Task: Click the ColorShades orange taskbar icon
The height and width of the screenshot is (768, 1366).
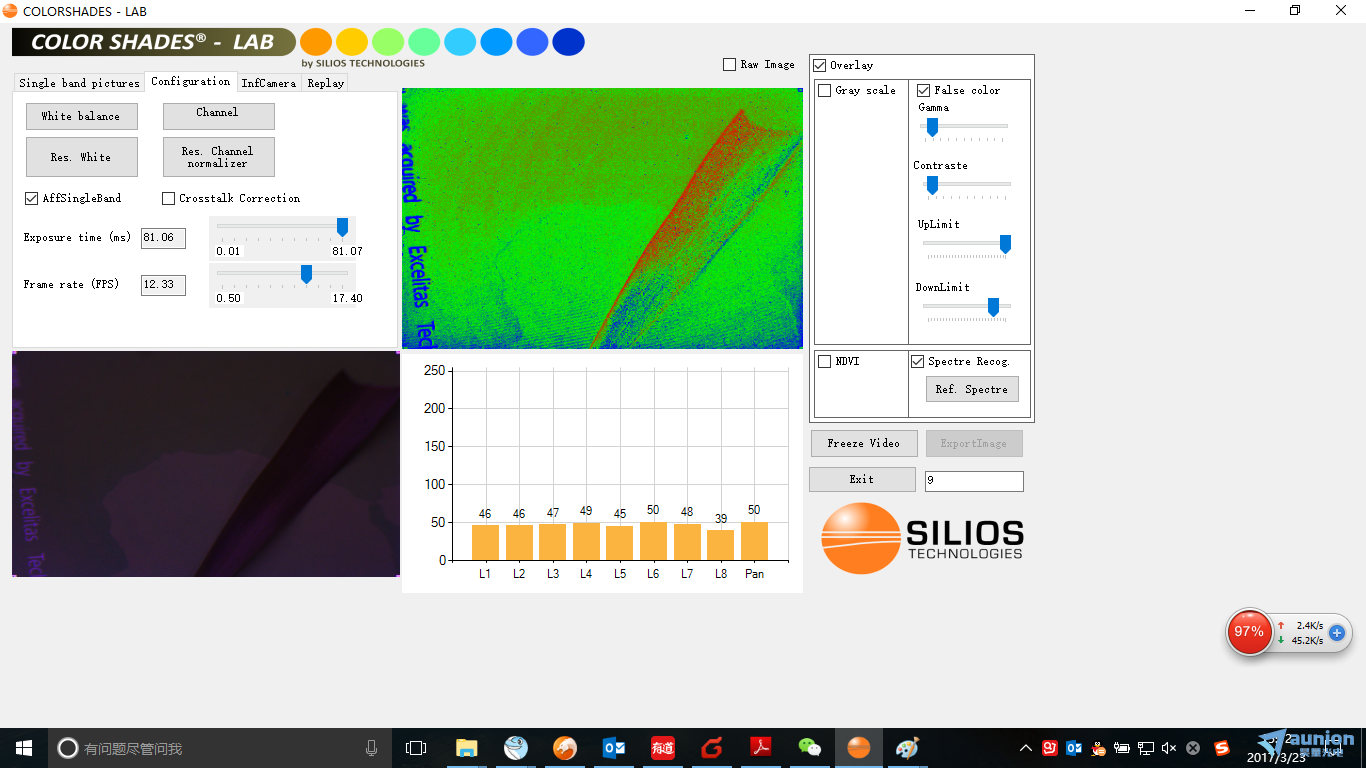Action: [x=859, y=748]
